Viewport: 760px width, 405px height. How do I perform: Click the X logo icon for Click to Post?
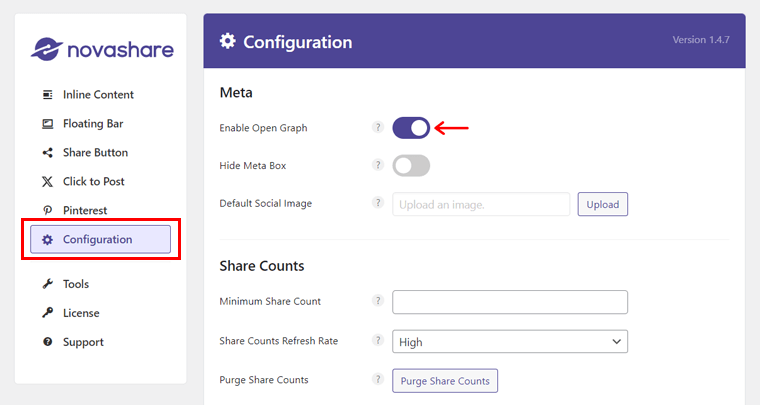click(48, 182)
